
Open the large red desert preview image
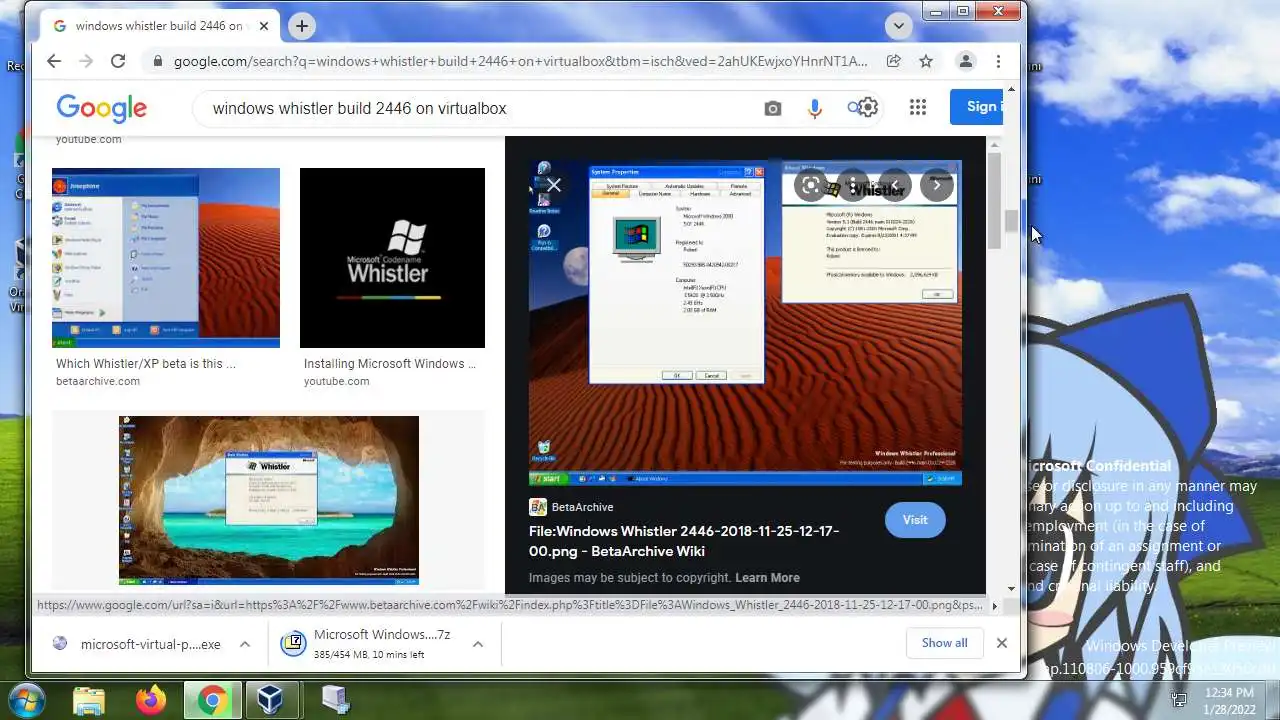(x=745, y=323)
